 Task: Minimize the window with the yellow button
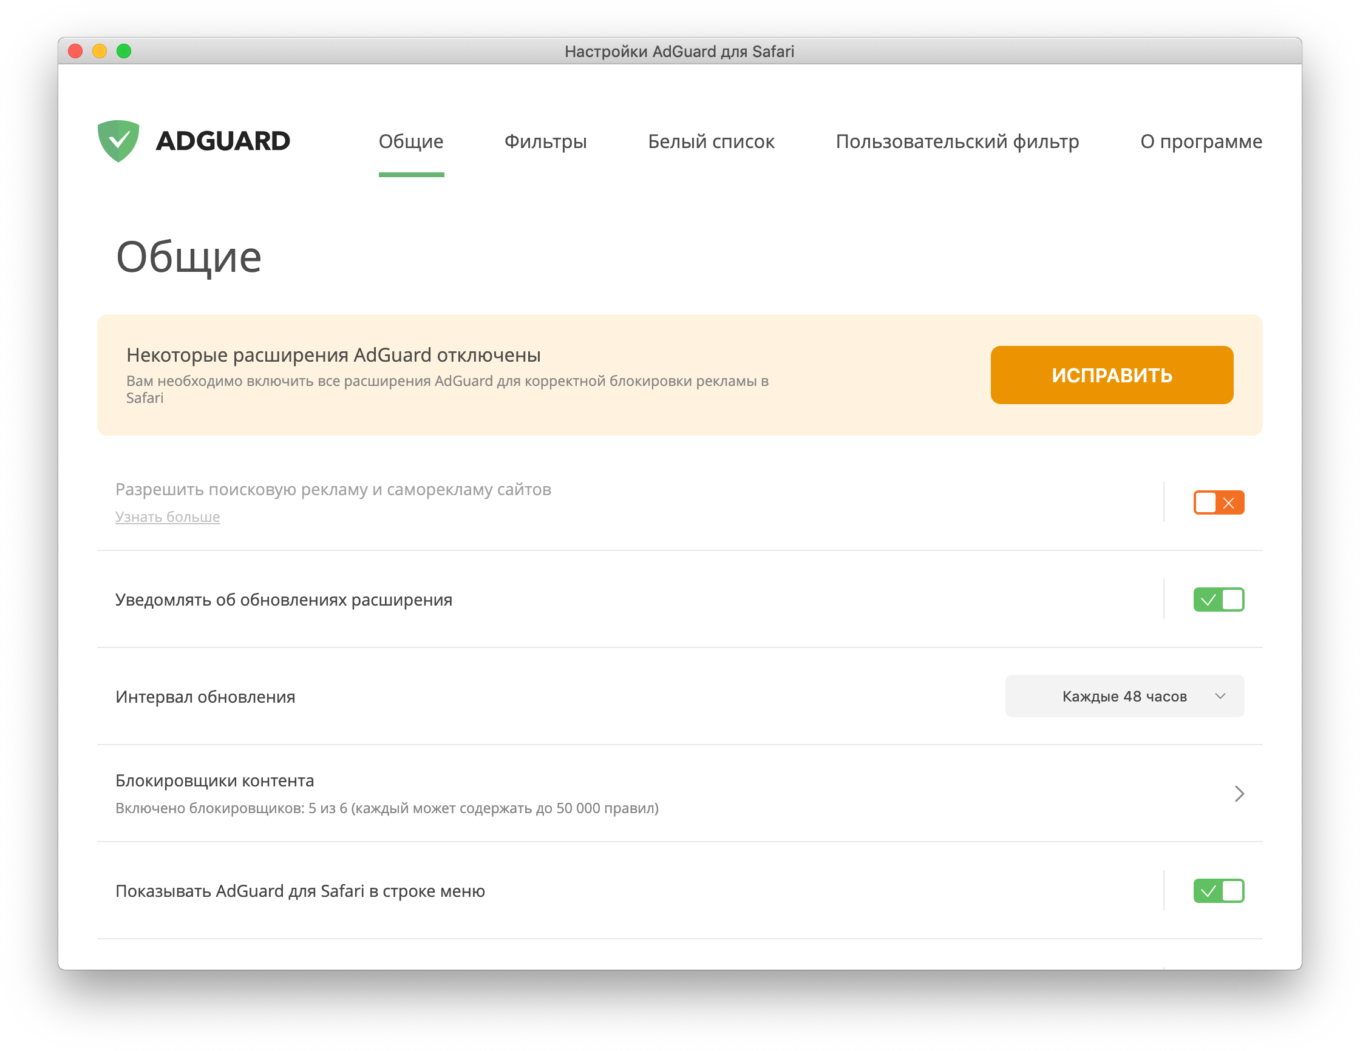(x=99, y=51)
